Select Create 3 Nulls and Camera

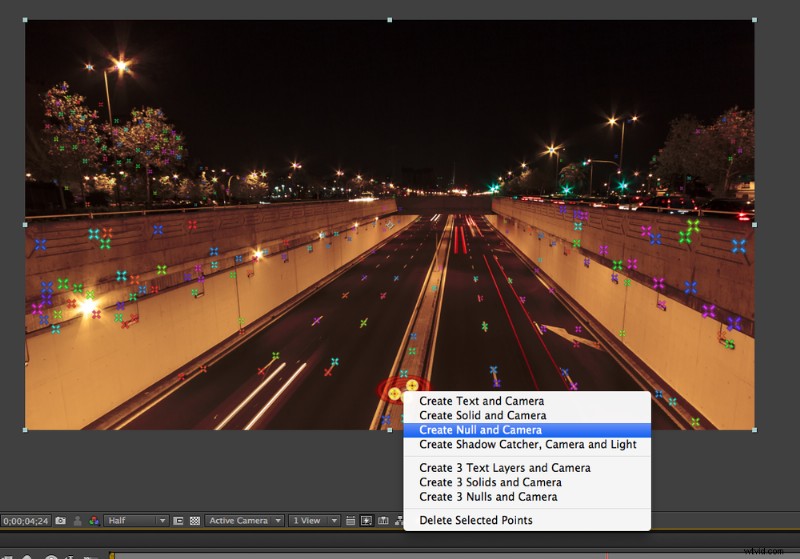pyautogui.click(x=488, y=496)
